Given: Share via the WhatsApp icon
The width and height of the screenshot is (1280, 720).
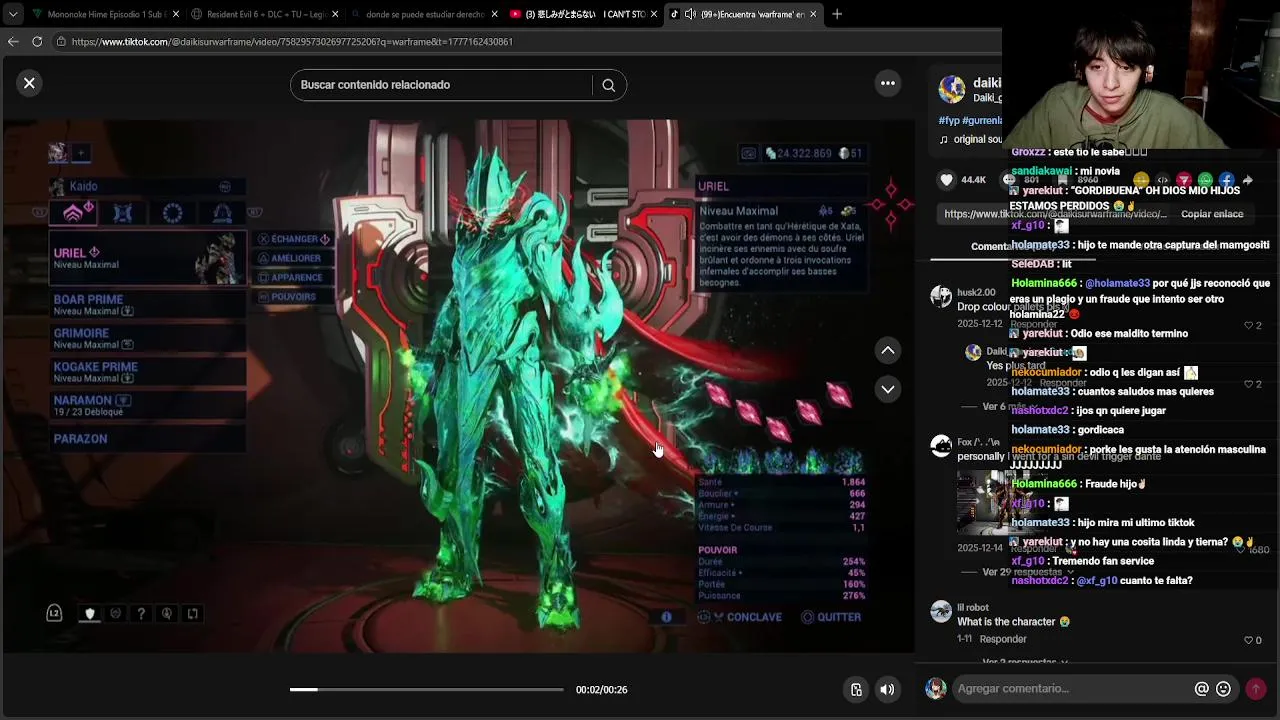Looking at the screenshot, I should (1205, 180).
